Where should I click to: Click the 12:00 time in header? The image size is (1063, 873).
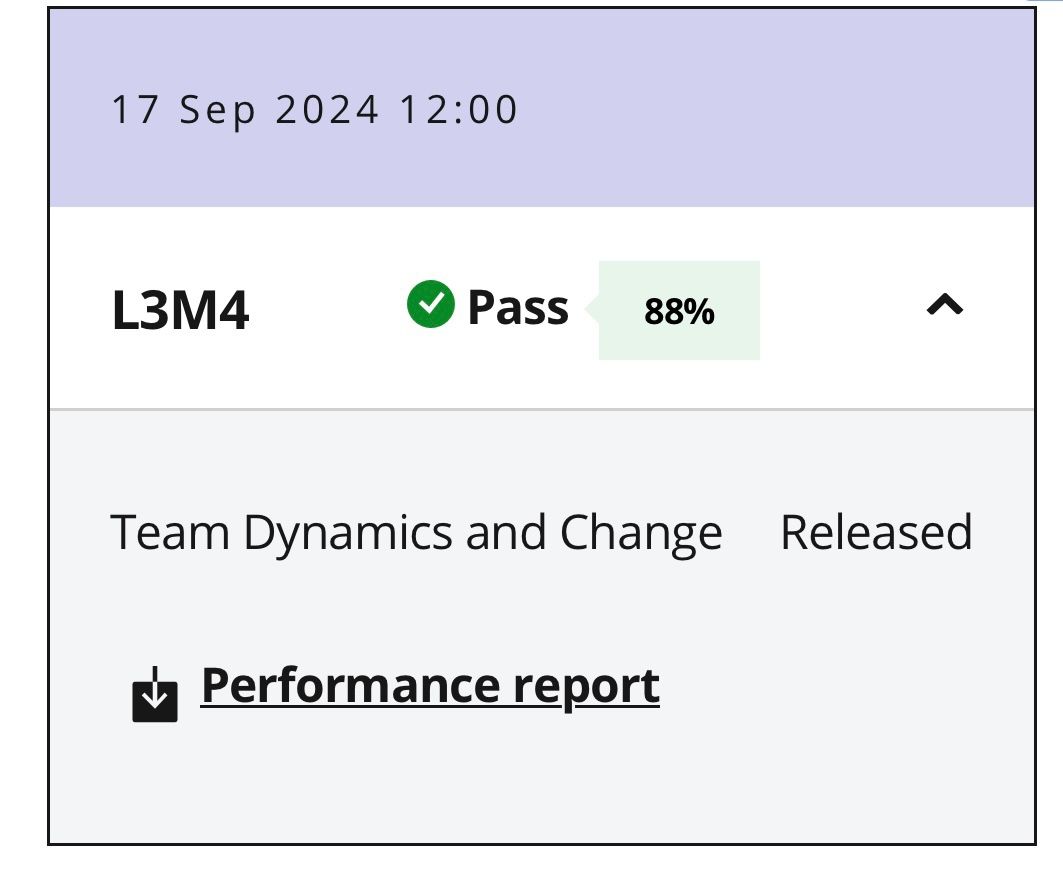click(459, 110)
